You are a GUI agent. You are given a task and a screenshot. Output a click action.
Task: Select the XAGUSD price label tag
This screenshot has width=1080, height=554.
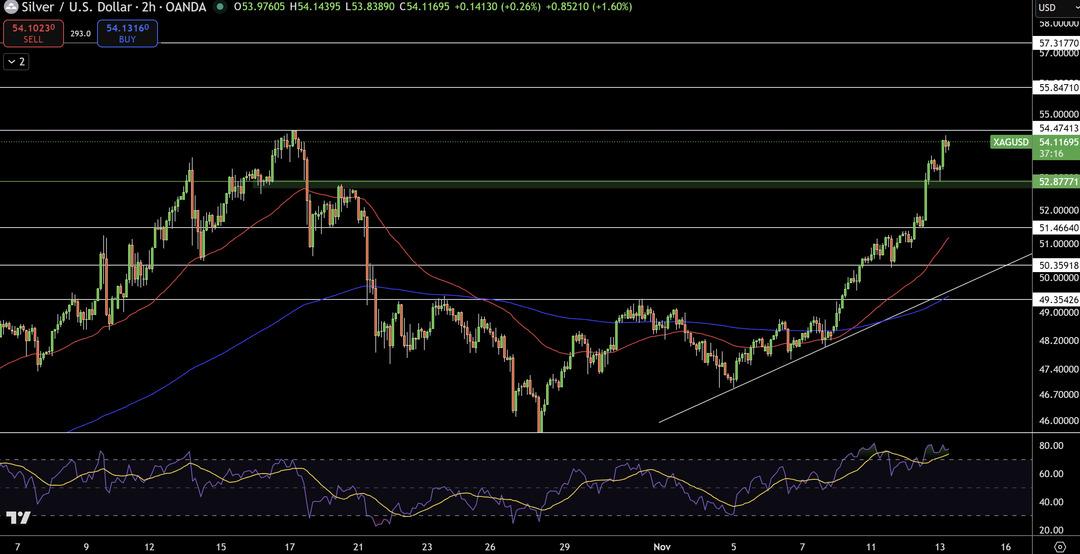click(x=1010, y=142)
